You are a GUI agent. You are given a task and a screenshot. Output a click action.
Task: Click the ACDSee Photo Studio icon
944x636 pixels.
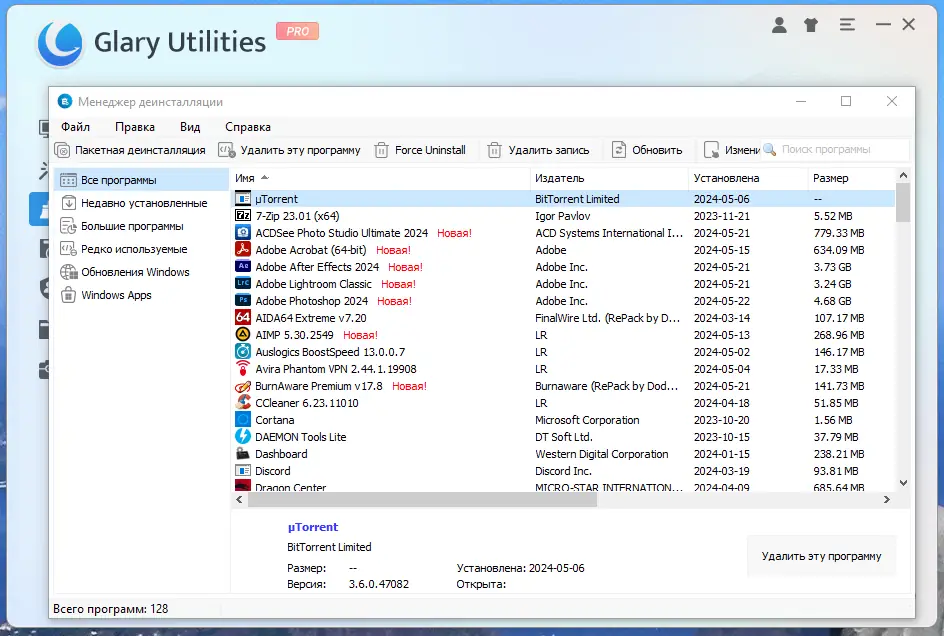coord(243,232)
